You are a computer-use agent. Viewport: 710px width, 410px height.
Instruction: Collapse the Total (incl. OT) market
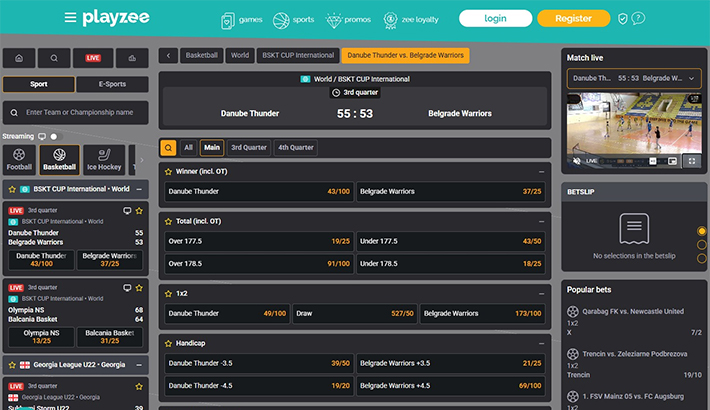tap(541, 222)
